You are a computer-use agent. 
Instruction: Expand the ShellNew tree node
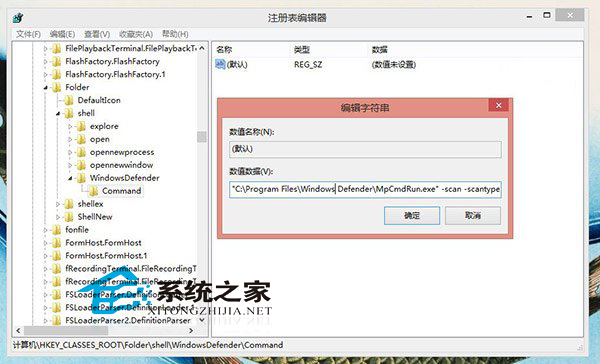[x=58, y=217]
